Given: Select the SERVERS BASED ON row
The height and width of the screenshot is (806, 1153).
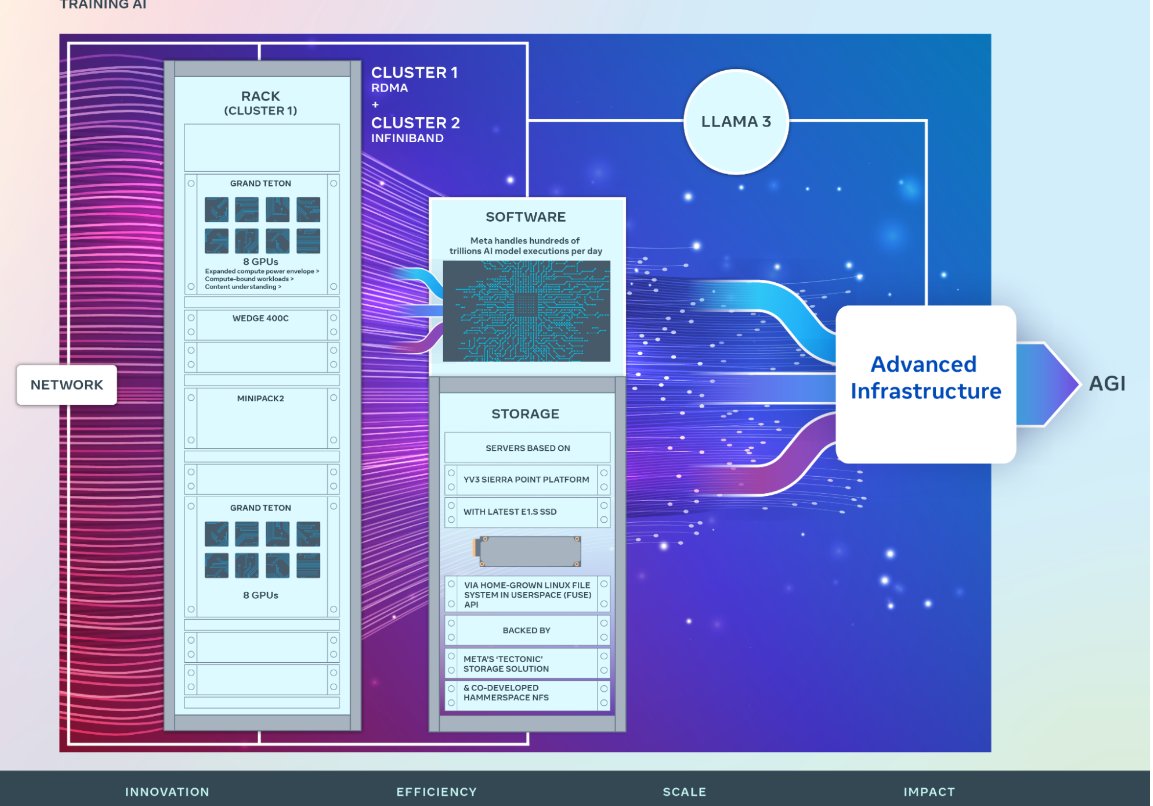Looking at the screenshot, I should [x=527, y=448].
